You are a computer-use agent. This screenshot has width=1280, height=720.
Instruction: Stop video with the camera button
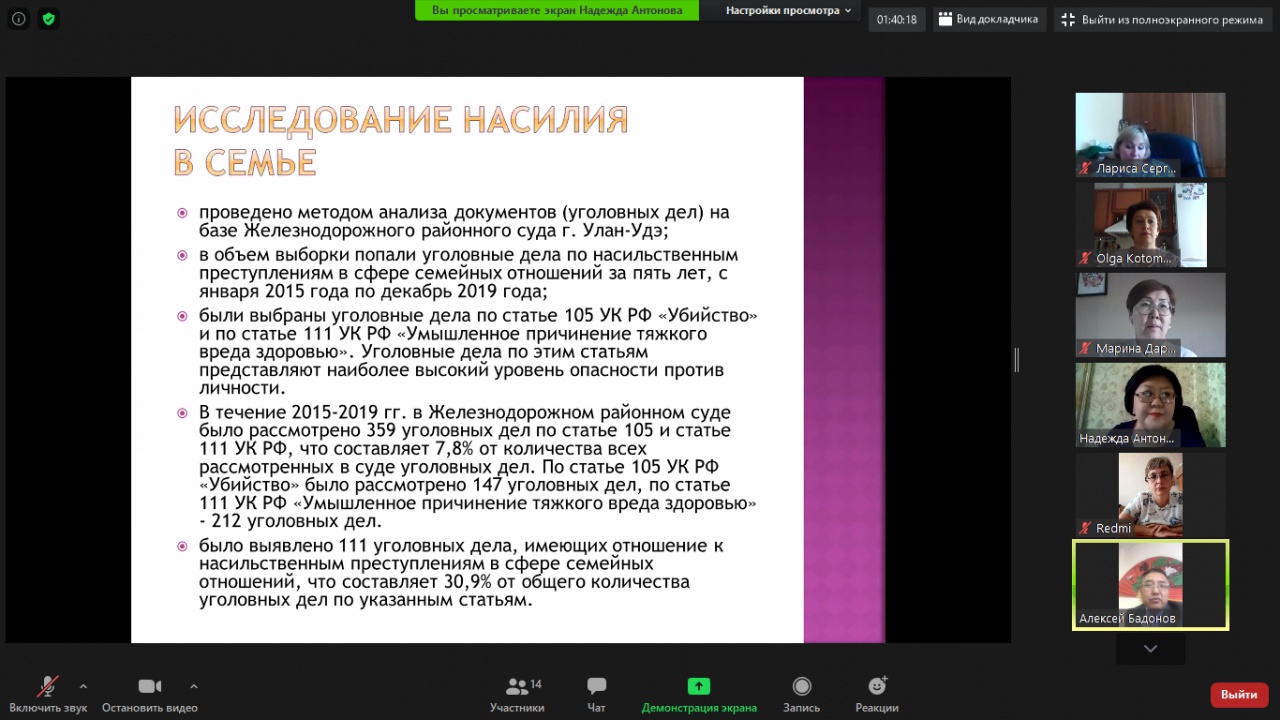click(x=149, y=694)
